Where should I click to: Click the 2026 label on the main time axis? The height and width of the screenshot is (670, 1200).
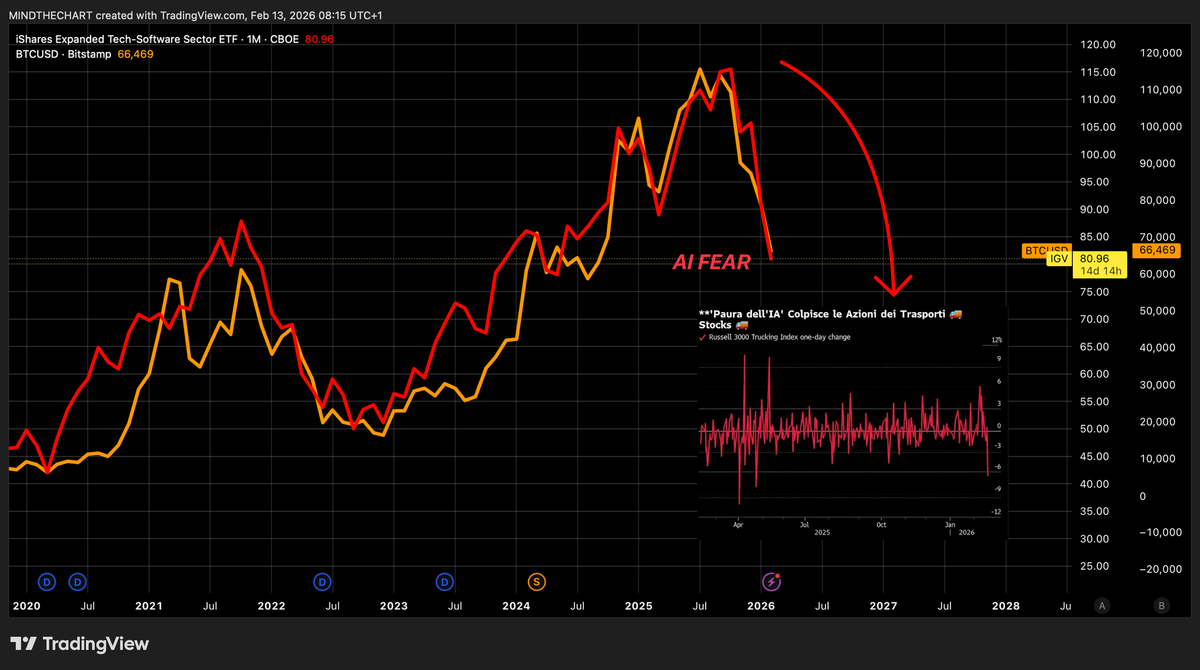click(x=762, y=606)
